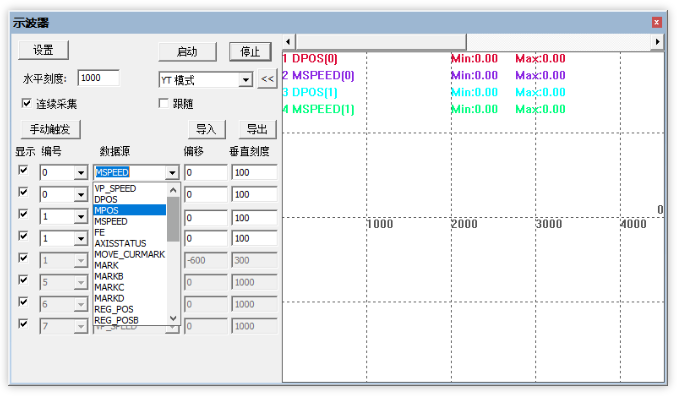The width and height of the screenshot is (680, 398).
Task: Click the horizontal chart scrollbar thumb
Action: [381, 42]
